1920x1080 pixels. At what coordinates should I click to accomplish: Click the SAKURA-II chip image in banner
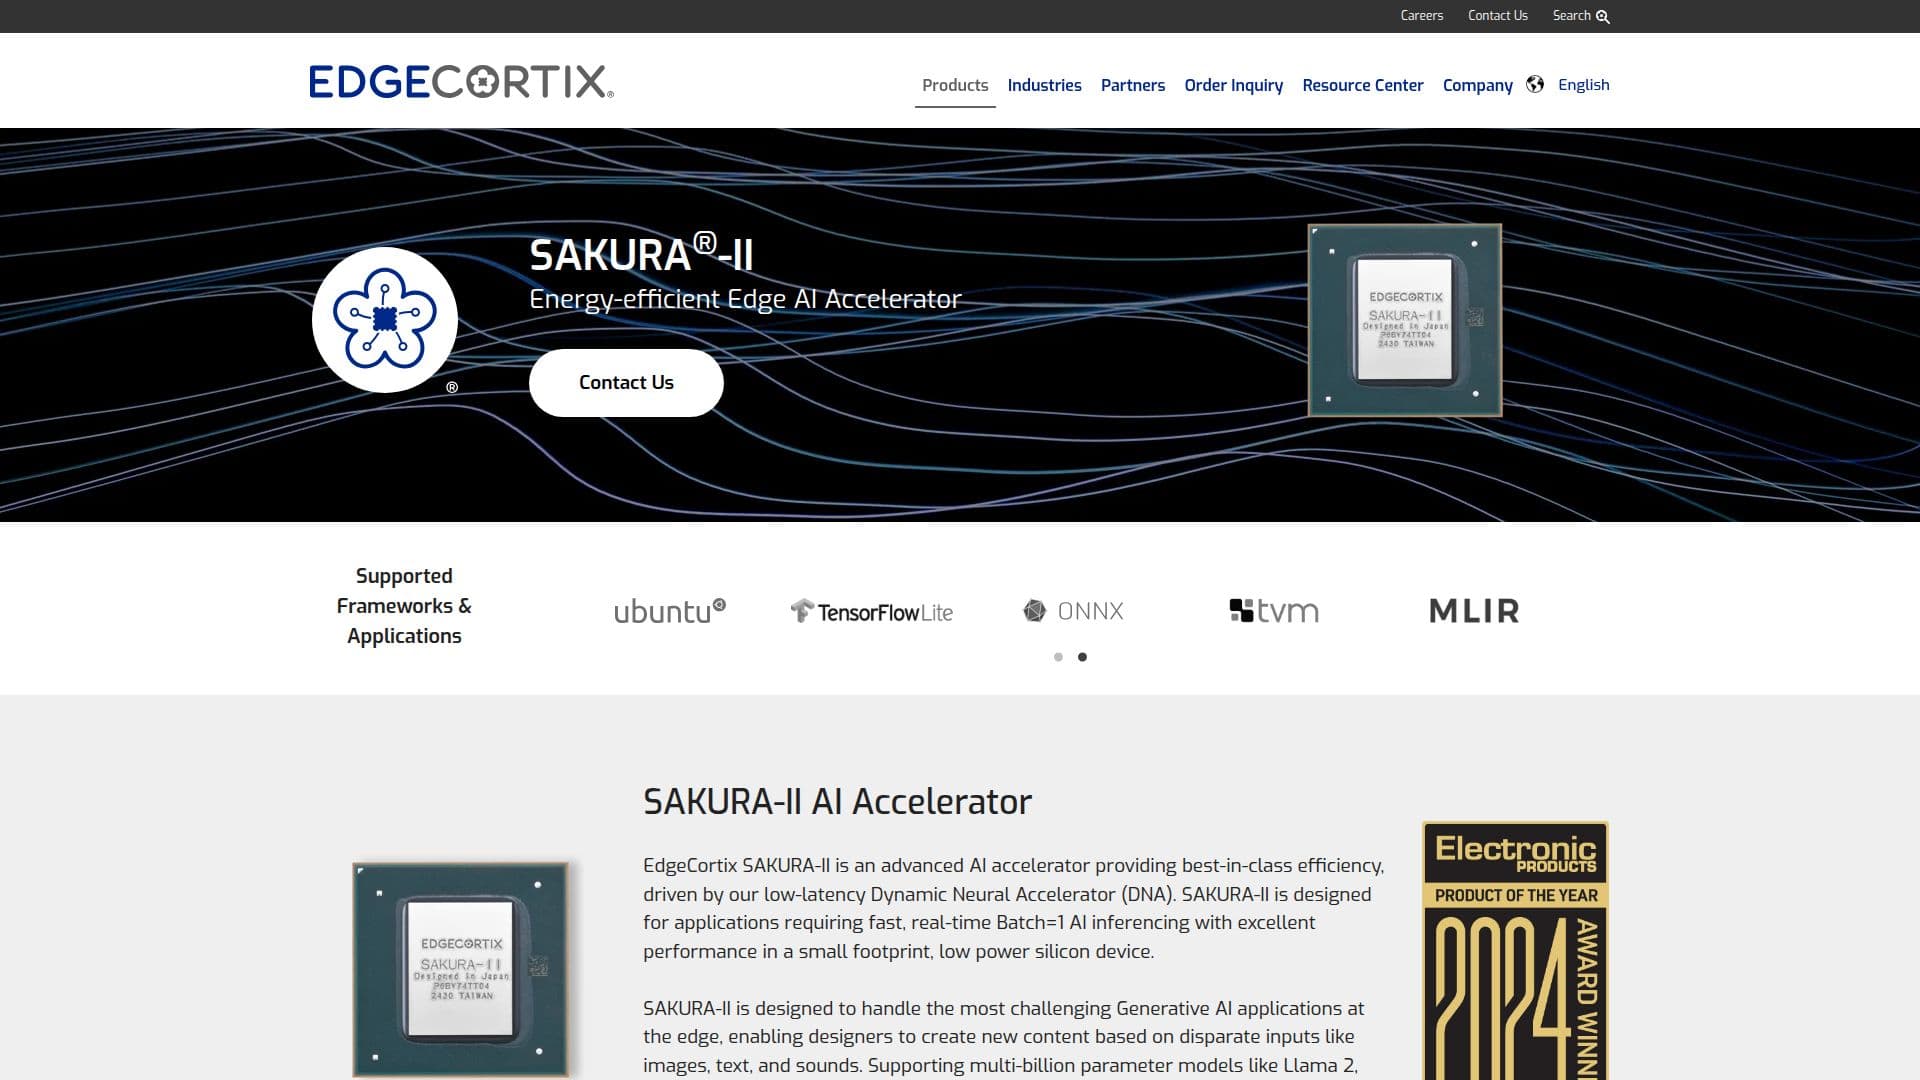[x=1405, y=320]
